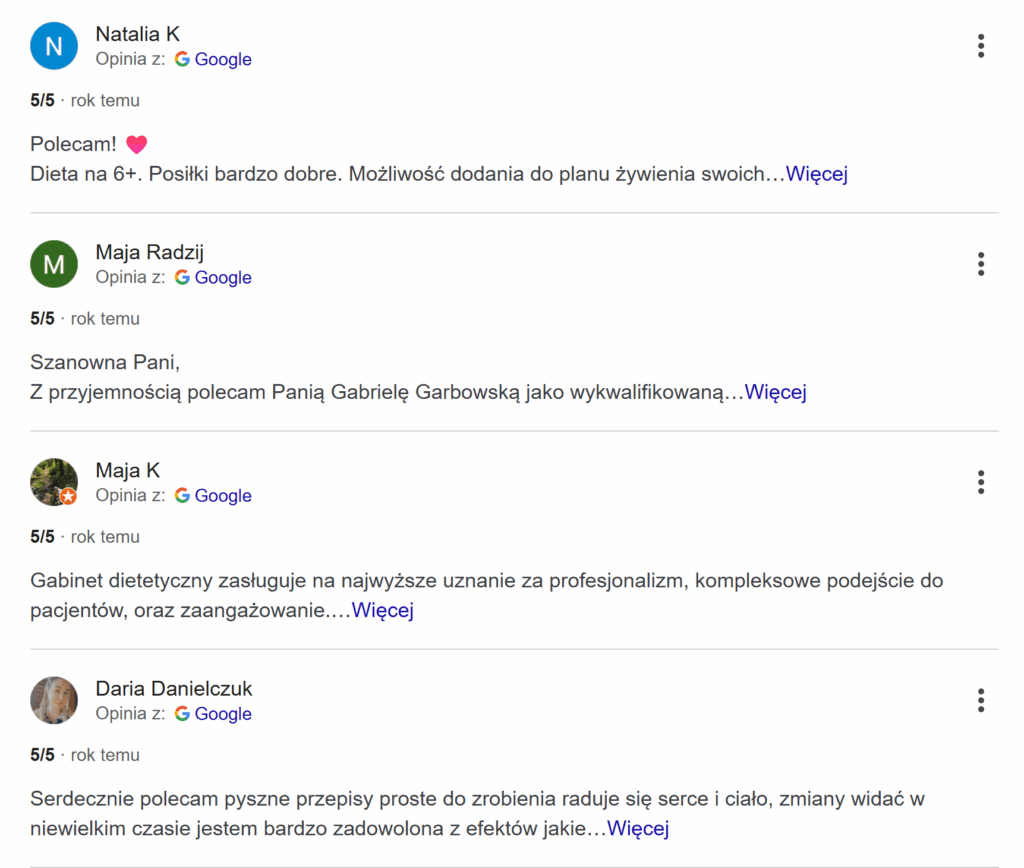Open three-dot menu for Natalia K review
The height and width of the screenshot is (868, 1024).
click(x=981, y=46)
